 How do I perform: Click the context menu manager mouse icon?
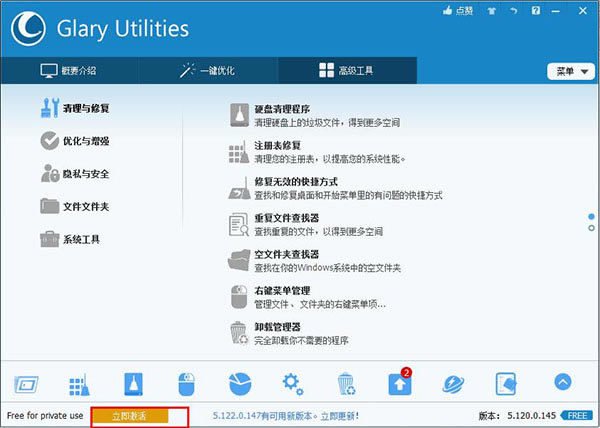(187, 382)
